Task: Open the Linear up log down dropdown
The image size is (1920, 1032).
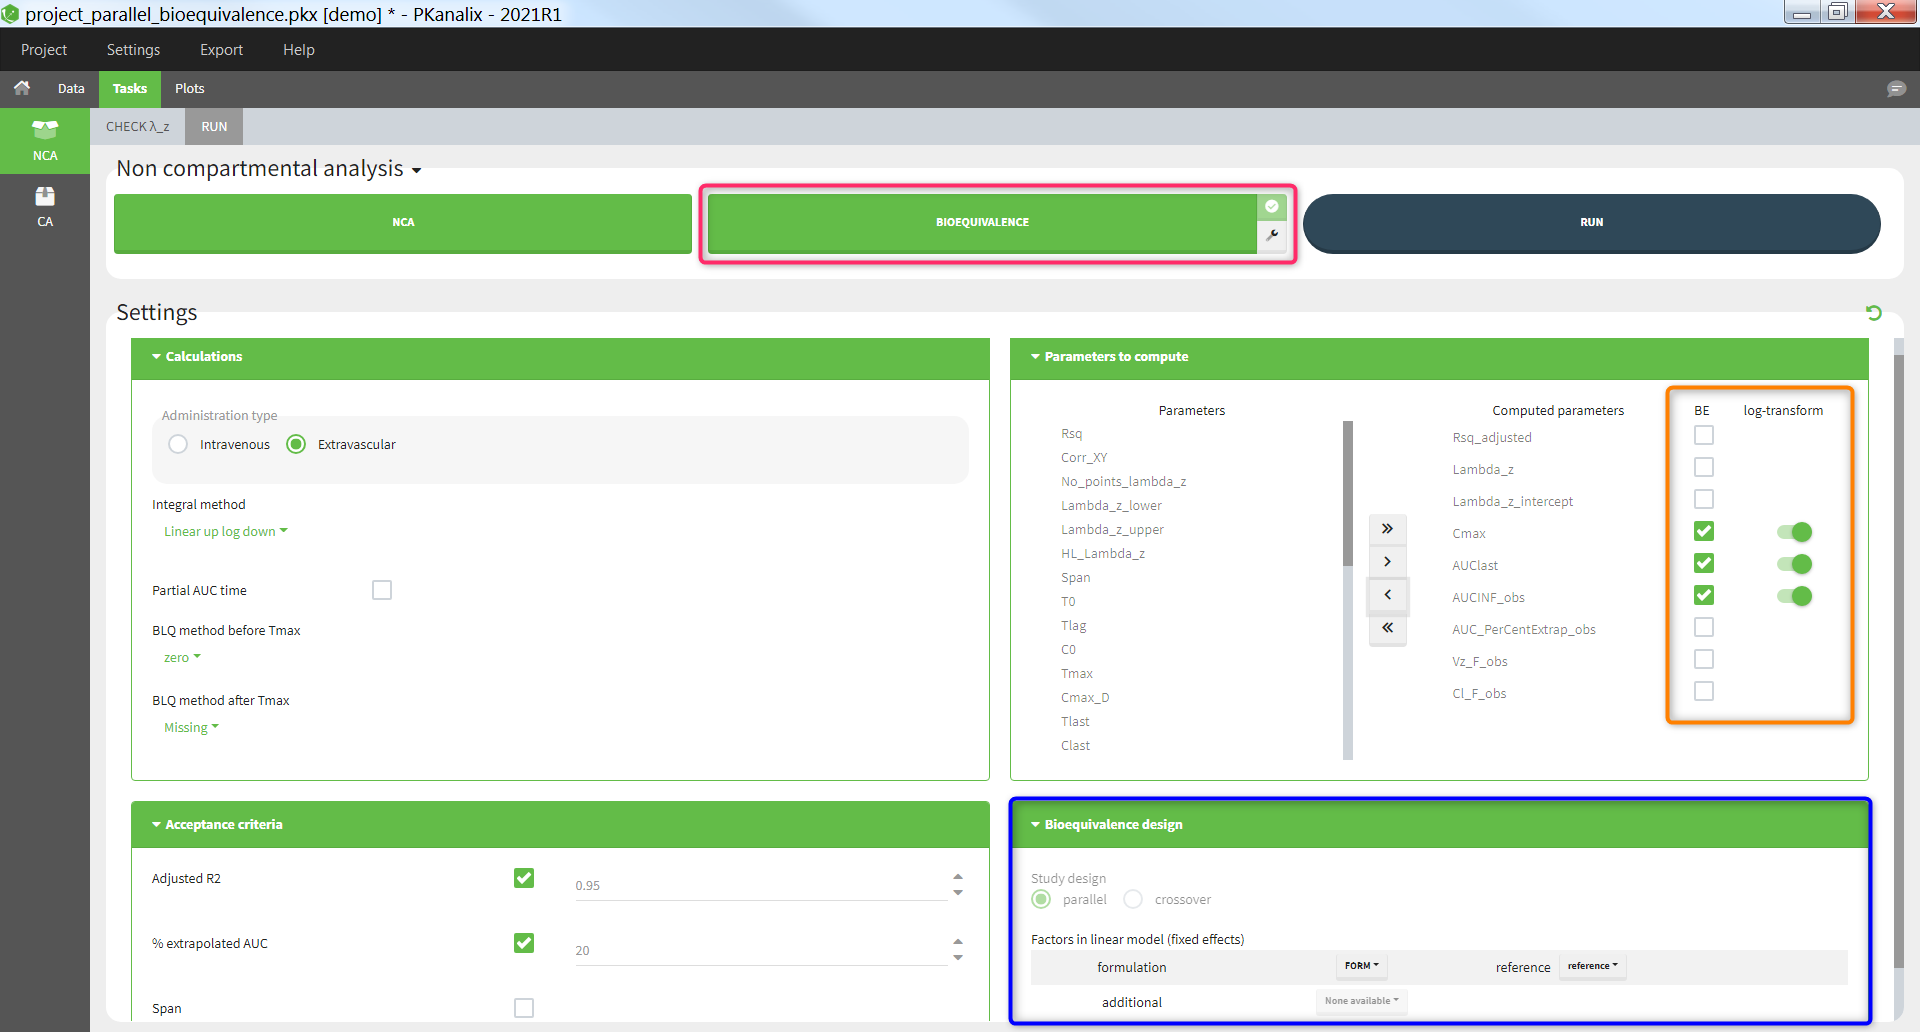Action: [x=225, y=531]
